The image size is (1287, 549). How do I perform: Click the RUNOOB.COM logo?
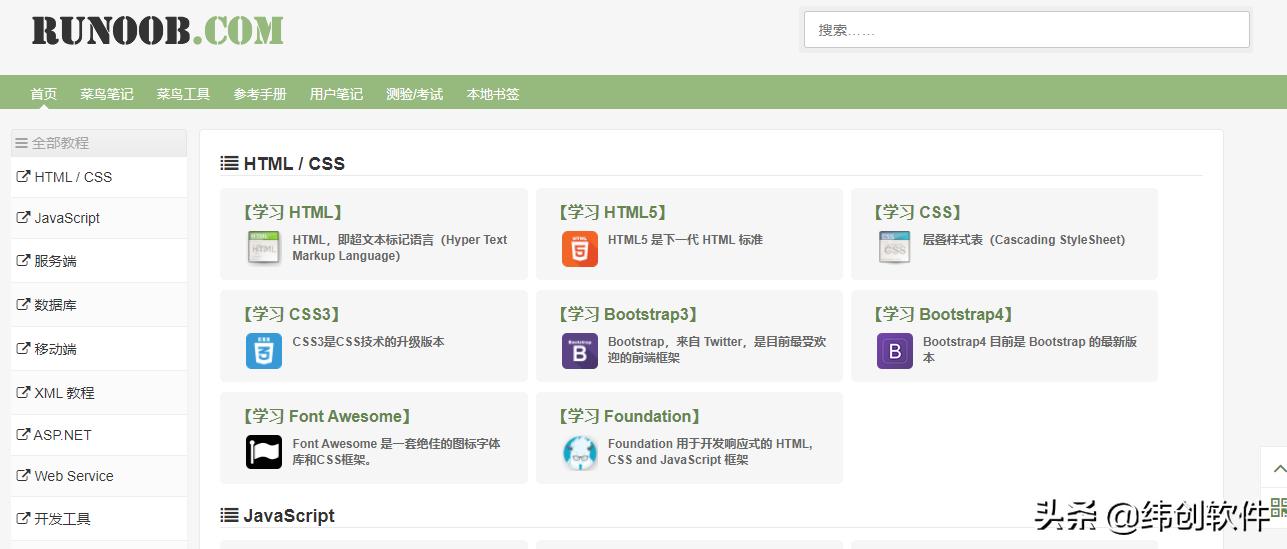157,30
